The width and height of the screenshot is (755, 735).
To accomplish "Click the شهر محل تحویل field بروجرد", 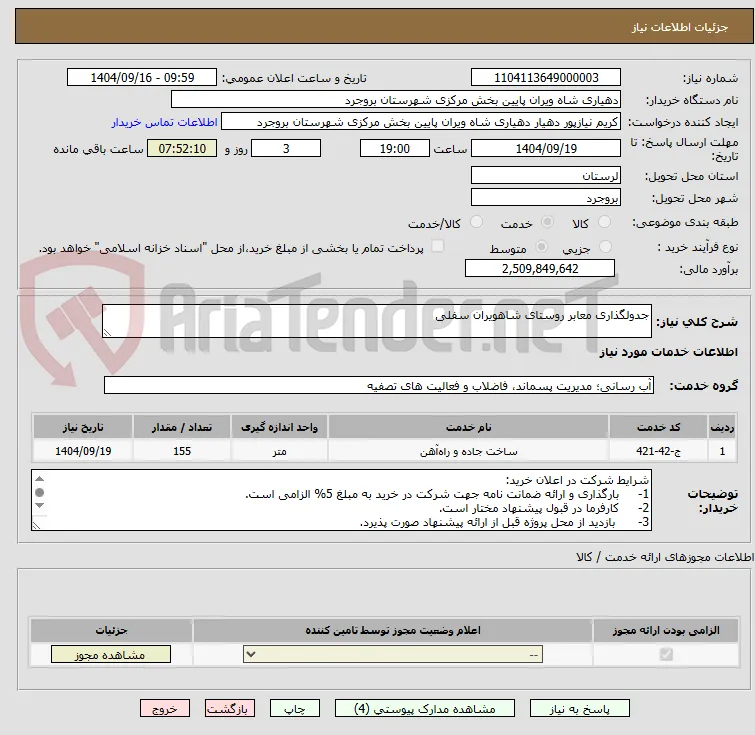I will (x=546, y=197).
